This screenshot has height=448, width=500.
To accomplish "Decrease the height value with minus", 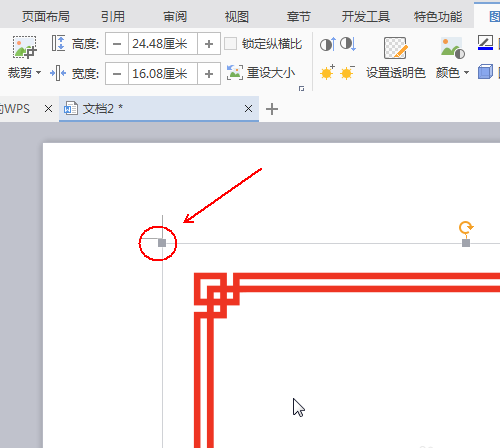I will 117,44.
